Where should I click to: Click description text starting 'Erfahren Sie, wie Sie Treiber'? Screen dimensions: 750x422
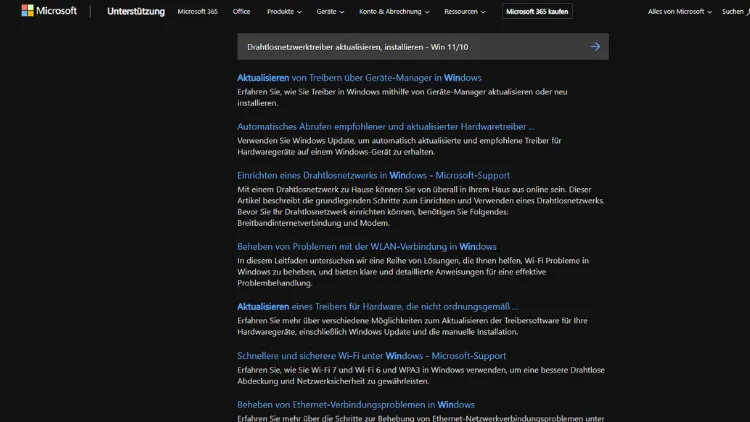(x=402, y=97)
